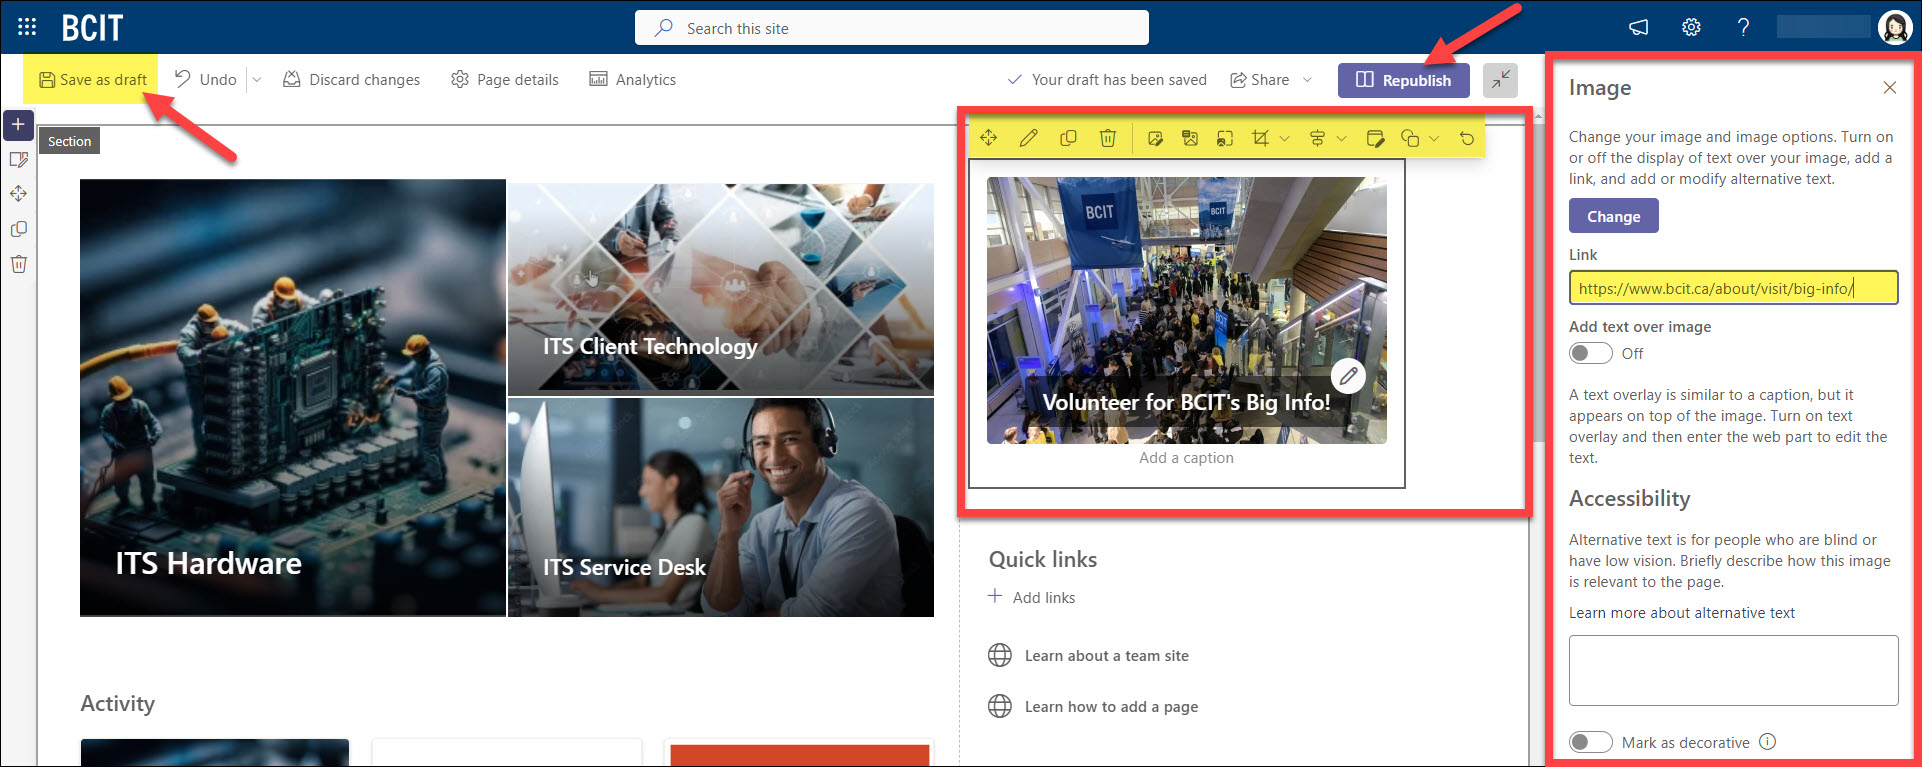Expand the Undo dropdown arrow

pos(256,80)
